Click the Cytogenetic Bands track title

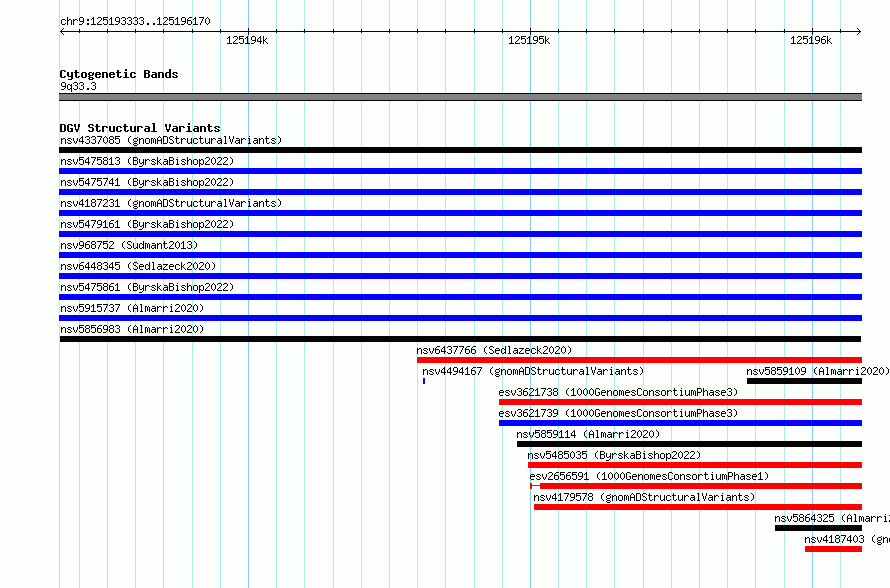tap(119, 74)
